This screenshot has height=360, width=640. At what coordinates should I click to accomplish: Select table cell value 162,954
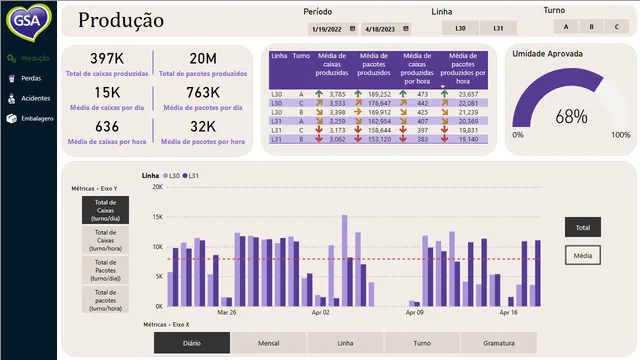tap(380, 121)
